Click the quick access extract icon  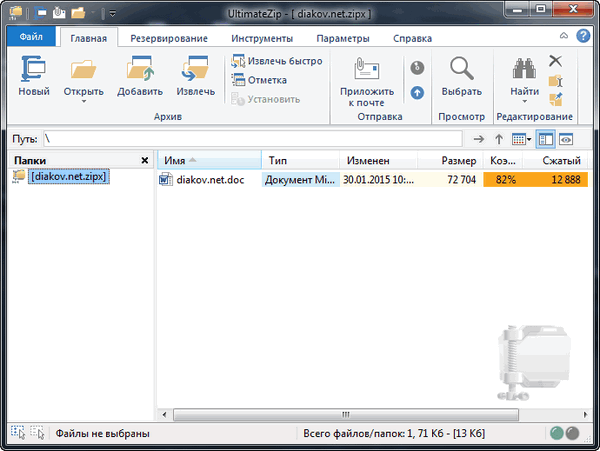pyautogui.click(x=59, y=13)
